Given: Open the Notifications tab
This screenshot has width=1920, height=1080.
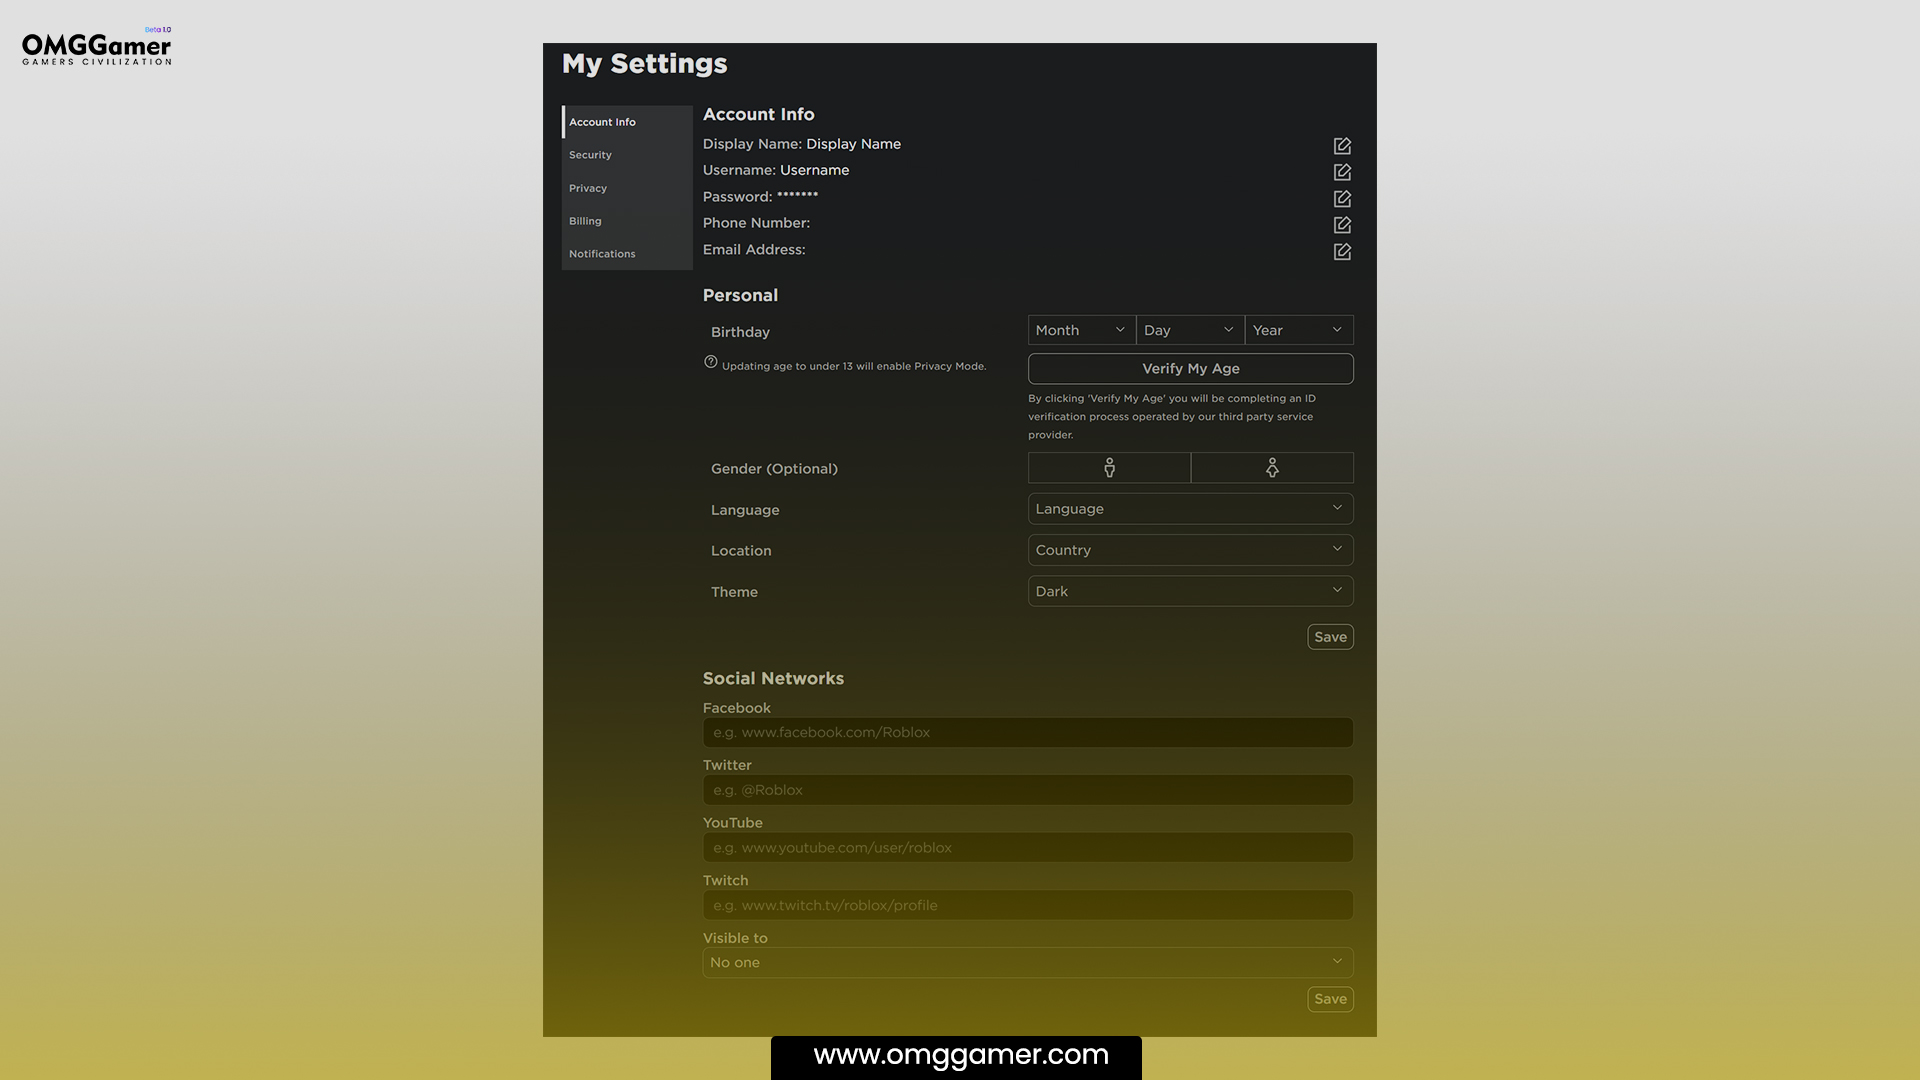Looking at the screenshot, I should pyautogui.click(x=627, y=254).
